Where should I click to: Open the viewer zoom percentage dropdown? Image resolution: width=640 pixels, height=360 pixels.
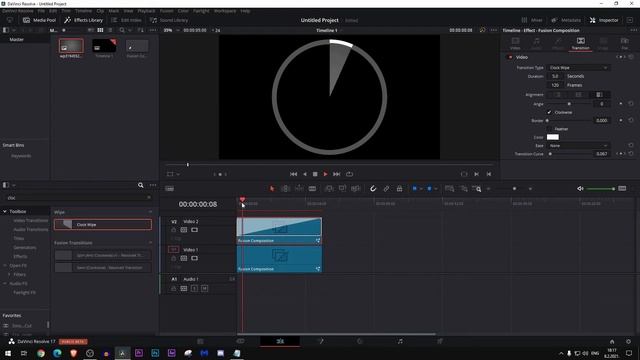tap(171, 30)
